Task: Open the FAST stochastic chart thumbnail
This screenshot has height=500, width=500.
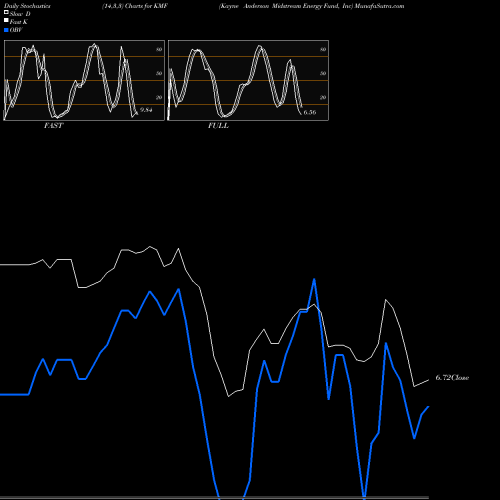Action: coord(84,80)
